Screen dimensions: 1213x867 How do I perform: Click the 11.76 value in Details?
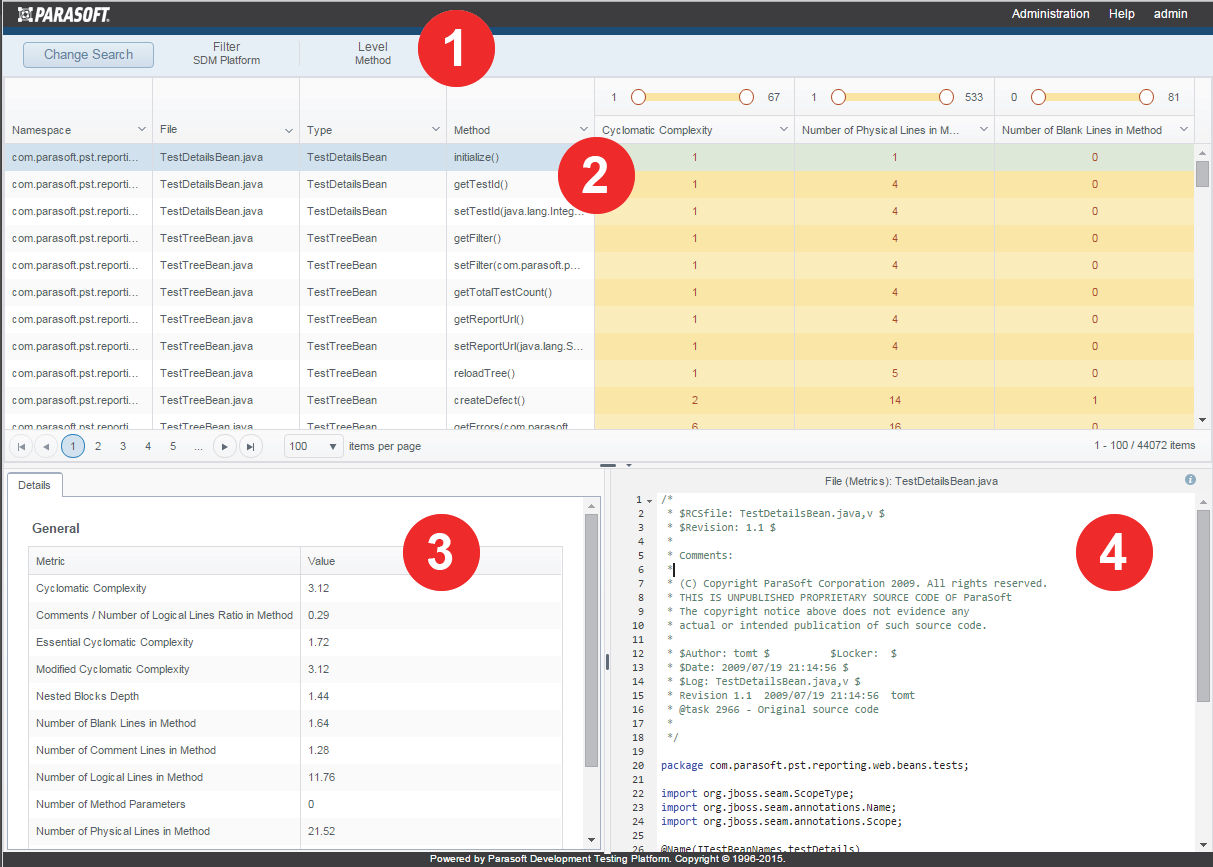[x=322, y=777]
